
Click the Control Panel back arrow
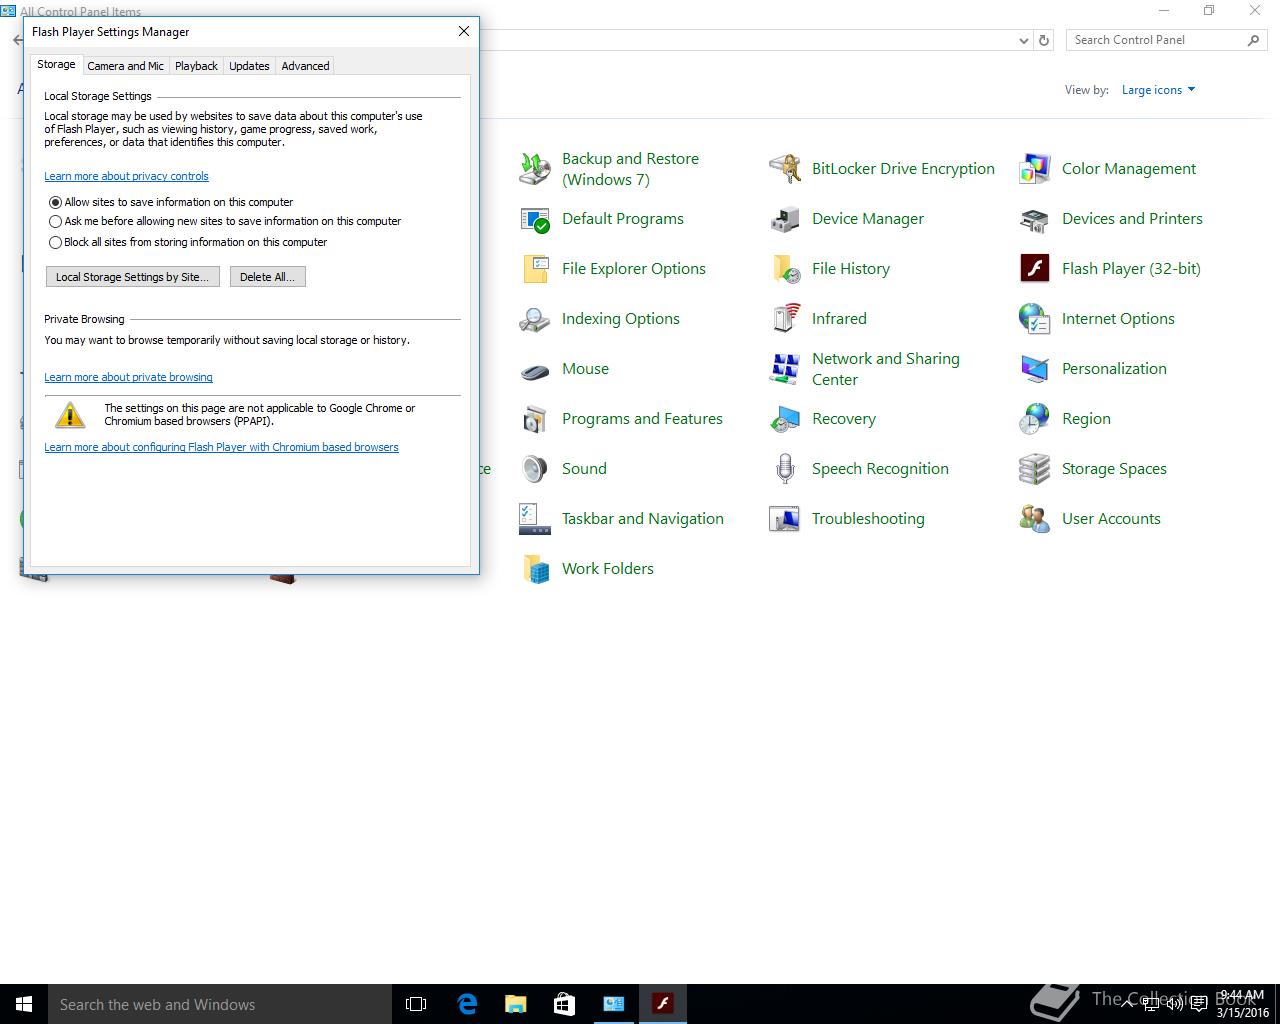pos(17,41)
